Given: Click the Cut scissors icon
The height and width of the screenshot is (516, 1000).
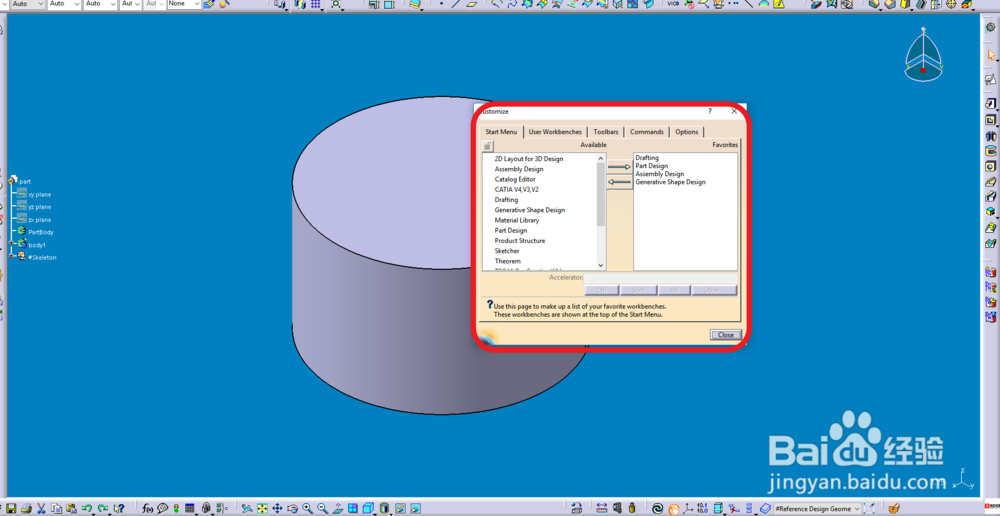Looking at the screenshot, I should [x=41, y=508].
